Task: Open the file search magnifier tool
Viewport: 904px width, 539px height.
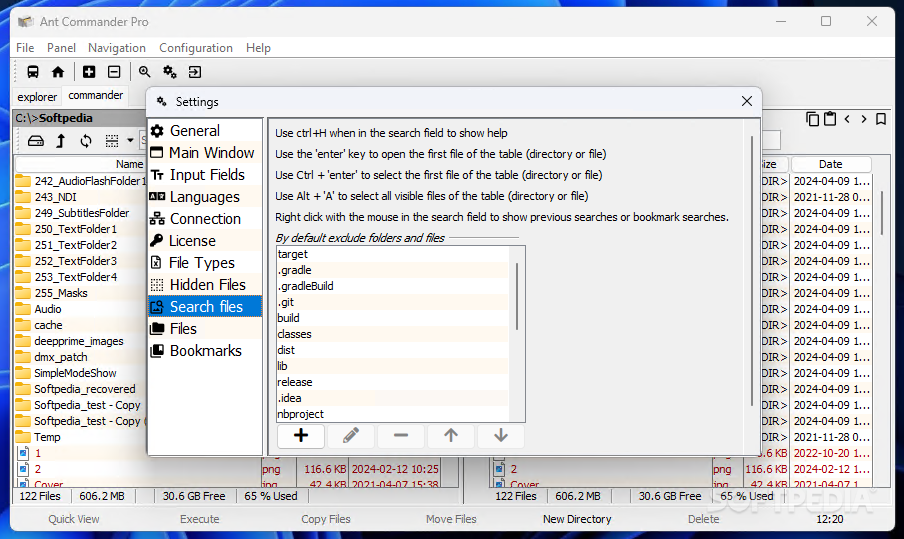Action: point(144,72)
